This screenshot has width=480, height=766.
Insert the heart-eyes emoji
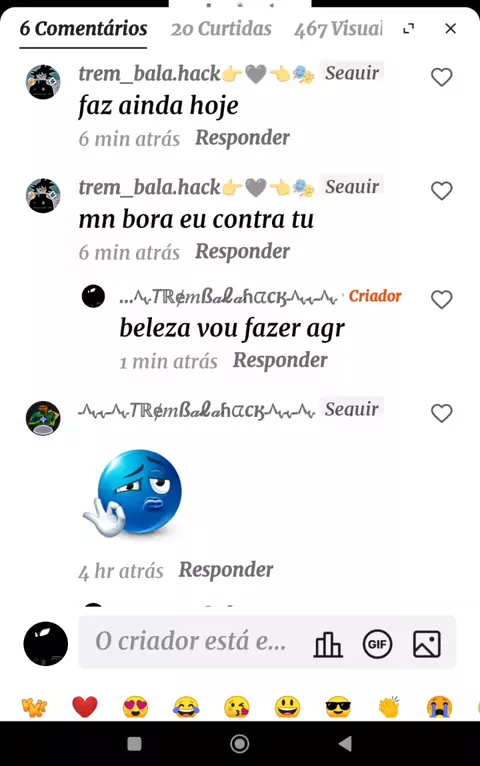point(136,707)
